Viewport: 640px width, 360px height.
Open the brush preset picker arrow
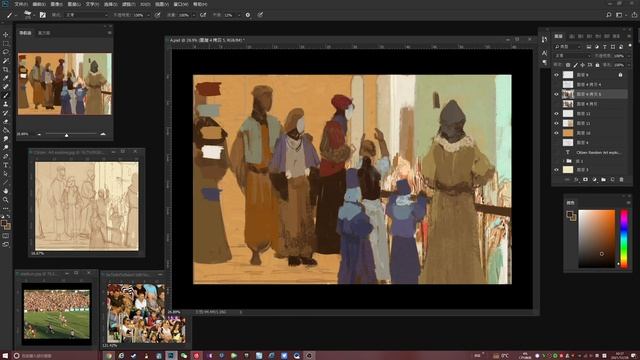pyautogui.click(x=33, y=15)
